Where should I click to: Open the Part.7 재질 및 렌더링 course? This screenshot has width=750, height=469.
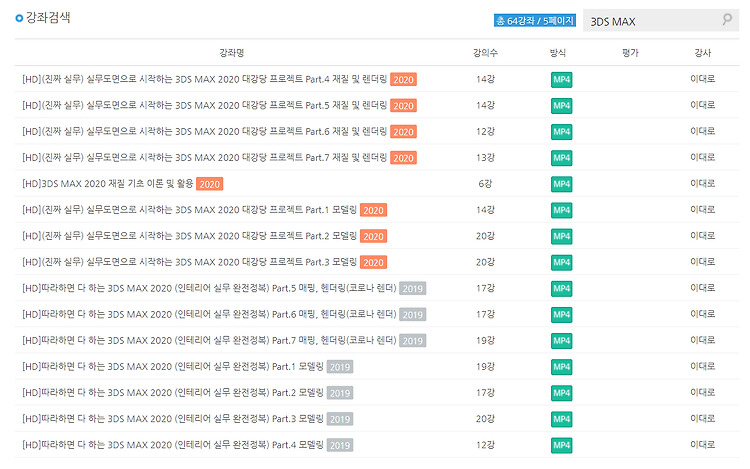(x=205, y=158)
